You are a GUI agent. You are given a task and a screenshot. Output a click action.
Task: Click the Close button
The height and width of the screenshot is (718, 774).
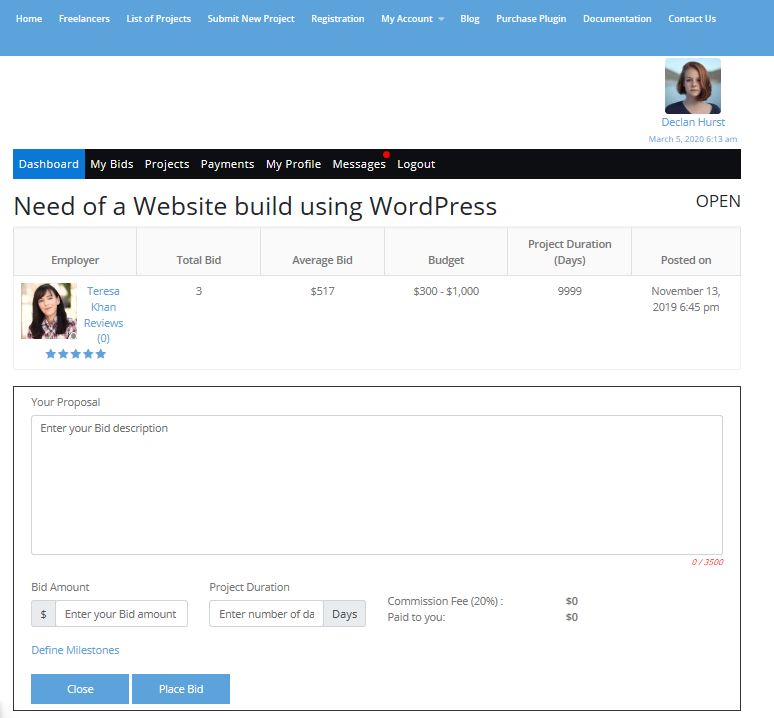coord(80,689)
